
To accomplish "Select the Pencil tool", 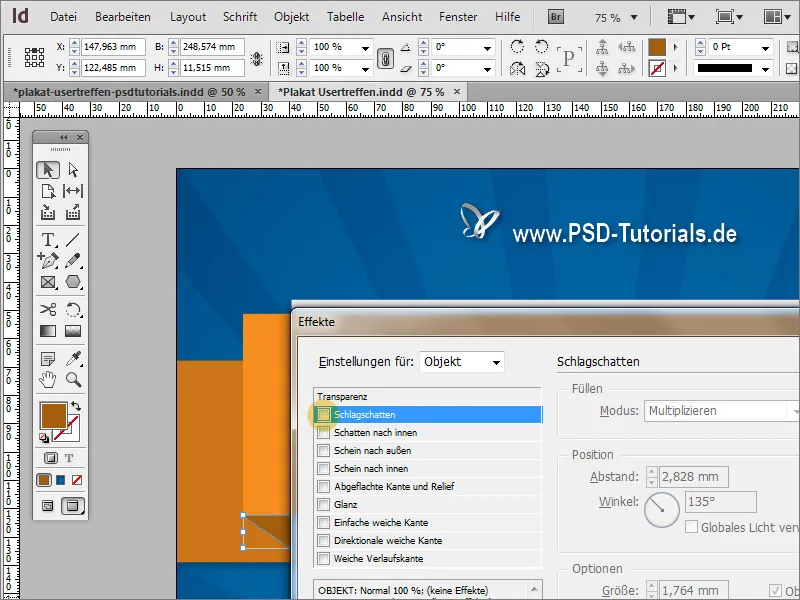I will tap(73, 261).
